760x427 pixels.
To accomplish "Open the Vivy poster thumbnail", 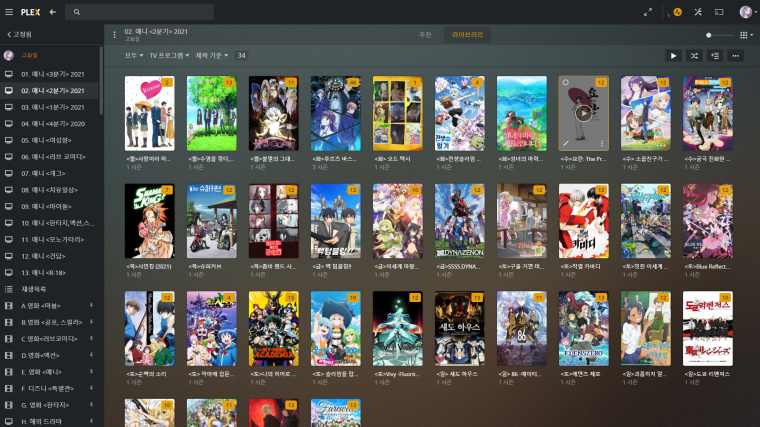I will click(397, 329).
